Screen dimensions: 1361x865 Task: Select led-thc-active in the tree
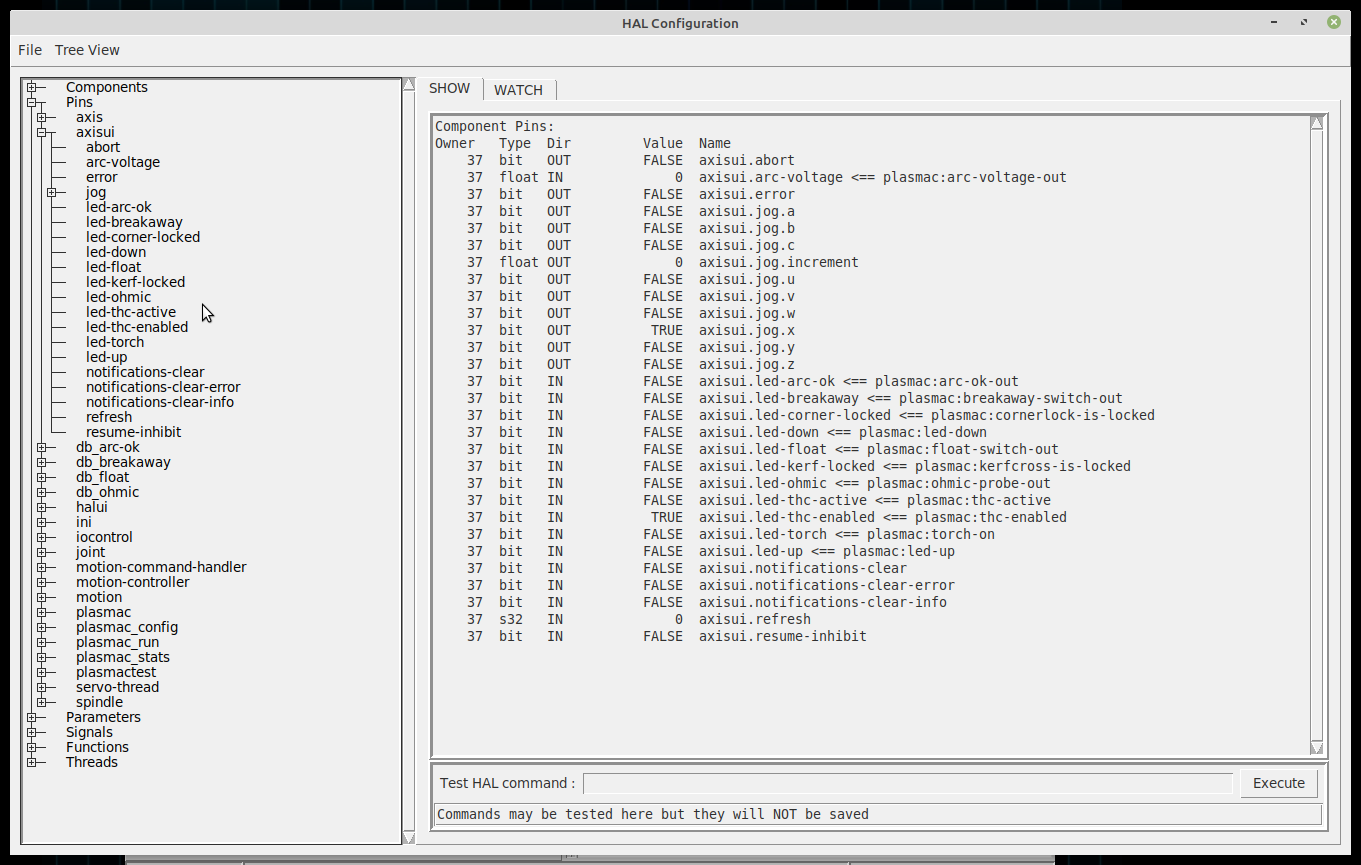[x=131, y=312]
